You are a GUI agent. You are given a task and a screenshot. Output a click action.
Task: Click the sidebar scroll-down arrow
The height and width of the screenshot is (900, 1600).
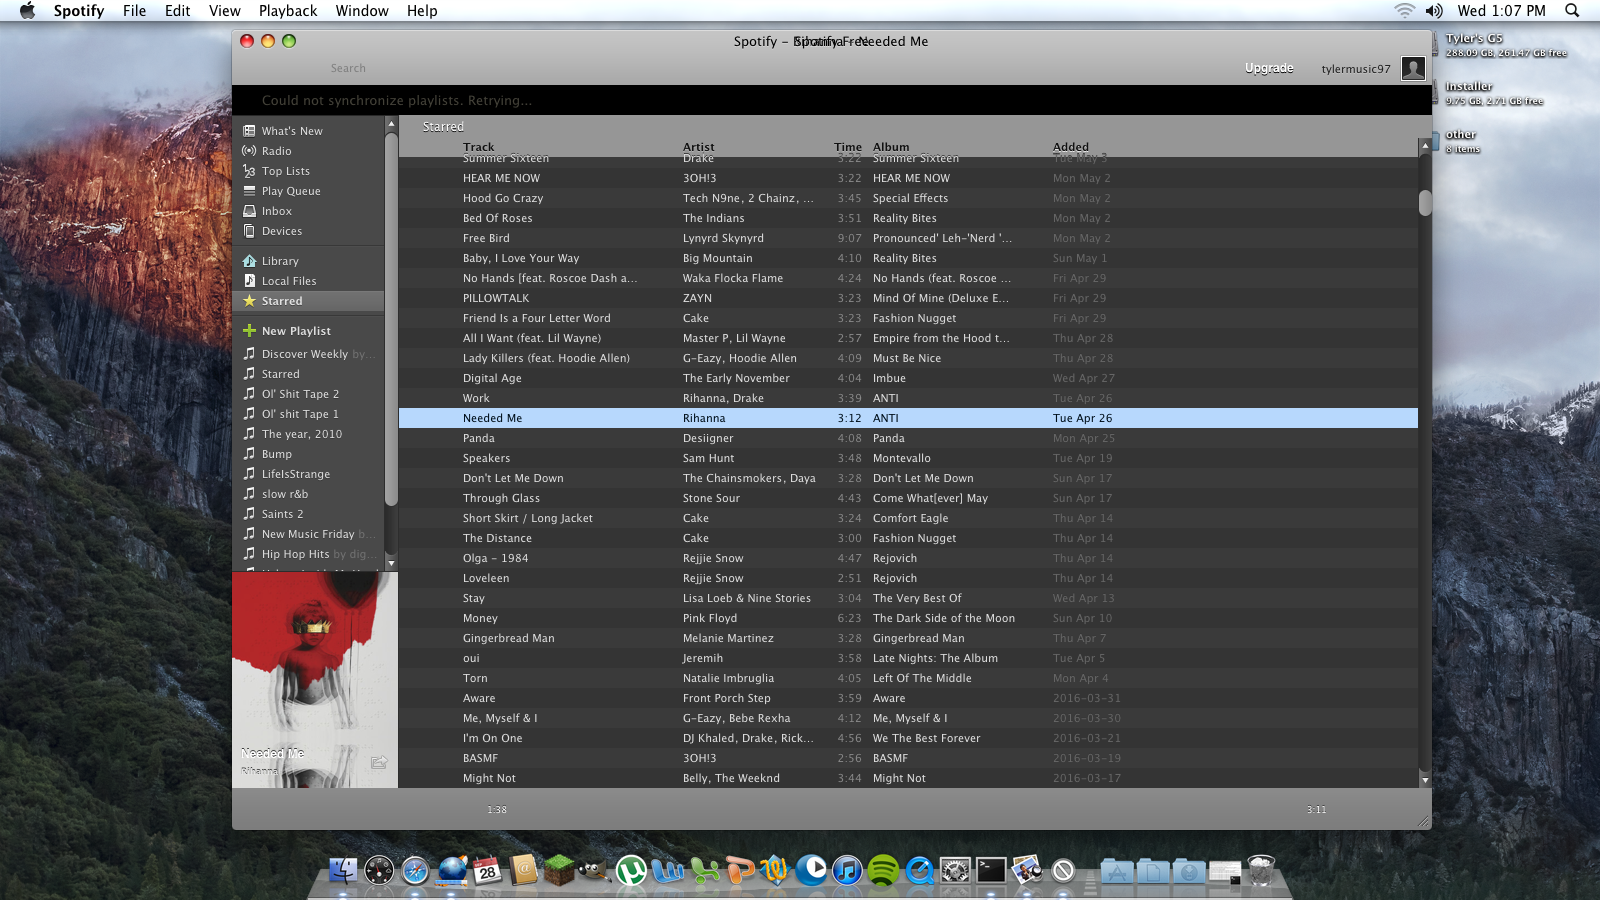[391, 564]
